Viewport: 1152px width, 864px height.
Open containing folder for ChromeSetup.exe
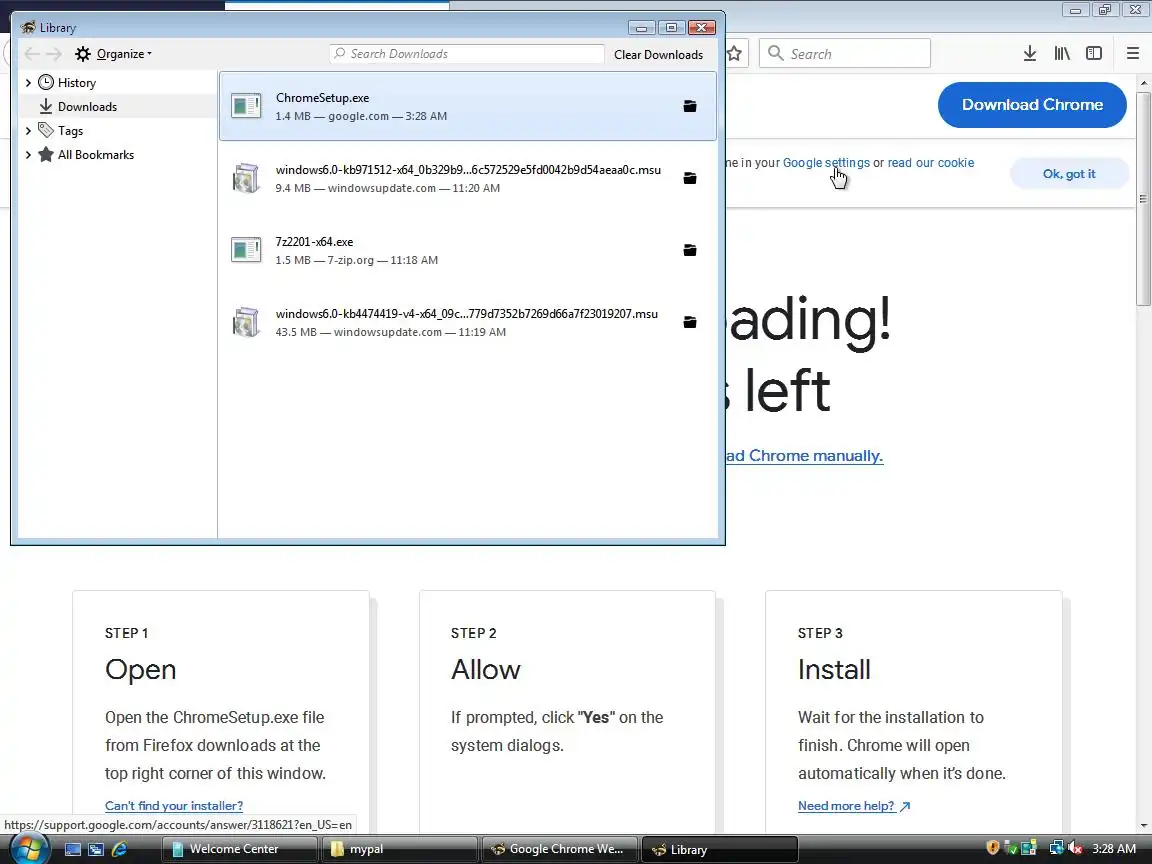tap(689, 107)
